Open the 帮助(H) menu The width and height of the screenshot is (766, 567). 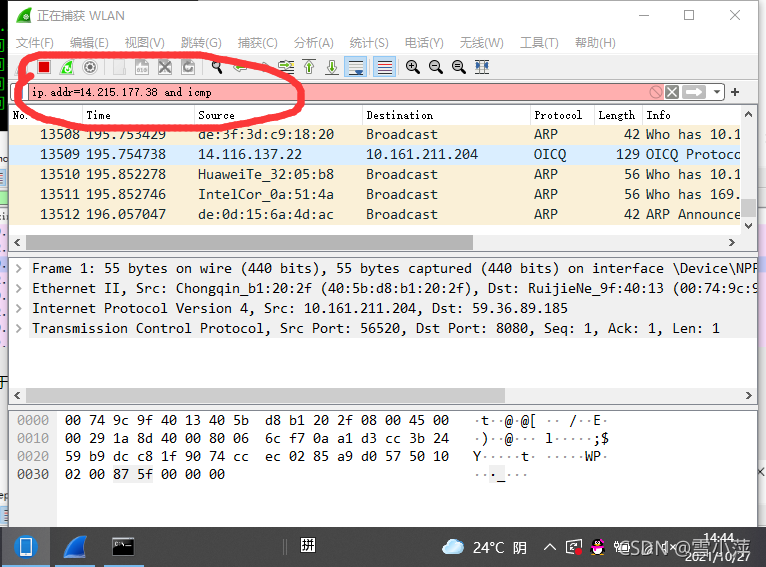pos(595,43)
